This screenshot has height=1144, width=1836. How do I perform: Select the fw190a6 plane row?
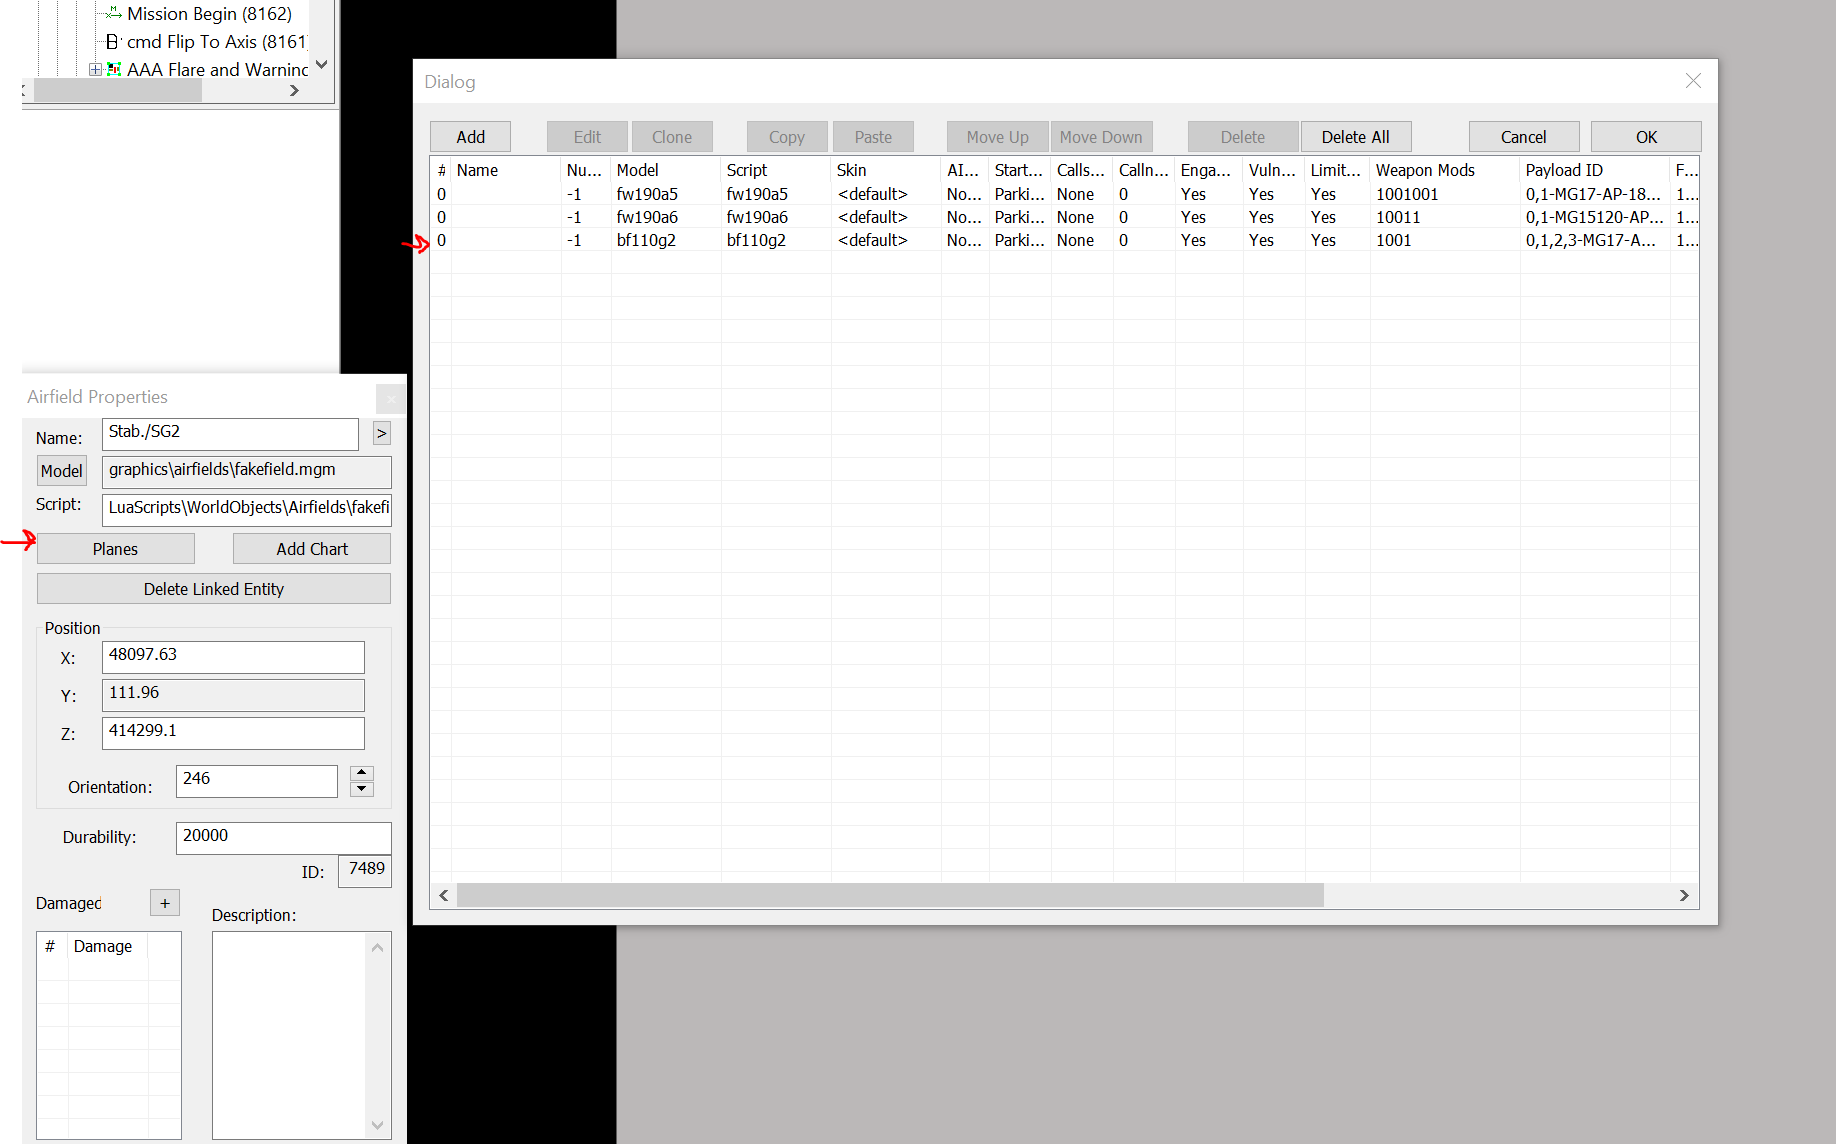[x=1065, y=217]
